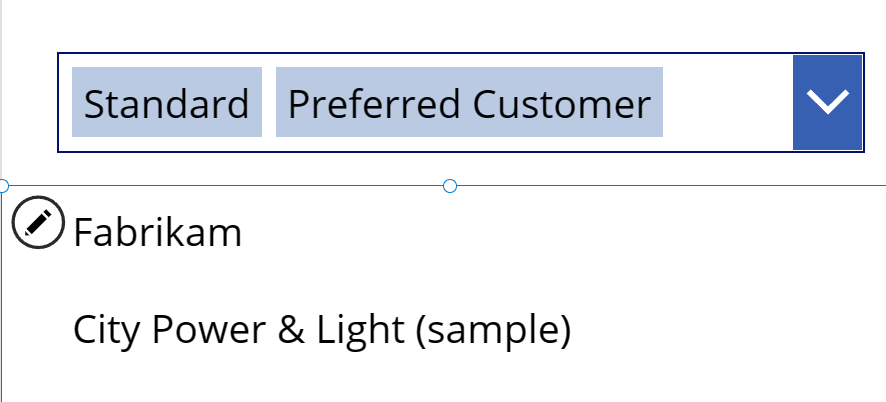The height and width of the screenshot is (402, 886).
Task: Select the Fabrikam account in the gallery
Action: click(158, 232)
